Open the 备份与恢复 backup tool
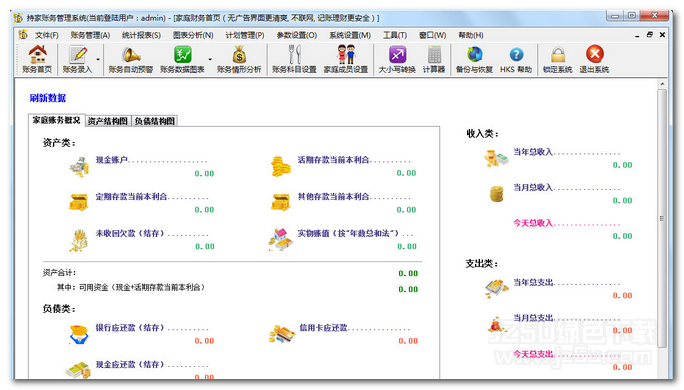Screen dimensions: 684x390 pyautogui.click(x=474, y=59)
